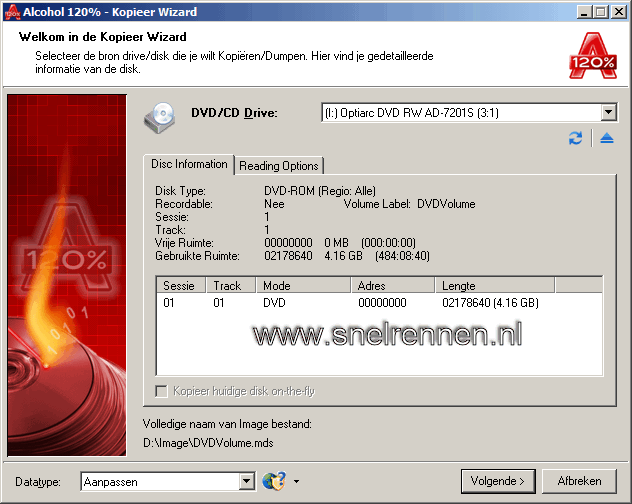632x504 pixels.
Task: Click the Adres column header
Action: click(x=393, y=285)
